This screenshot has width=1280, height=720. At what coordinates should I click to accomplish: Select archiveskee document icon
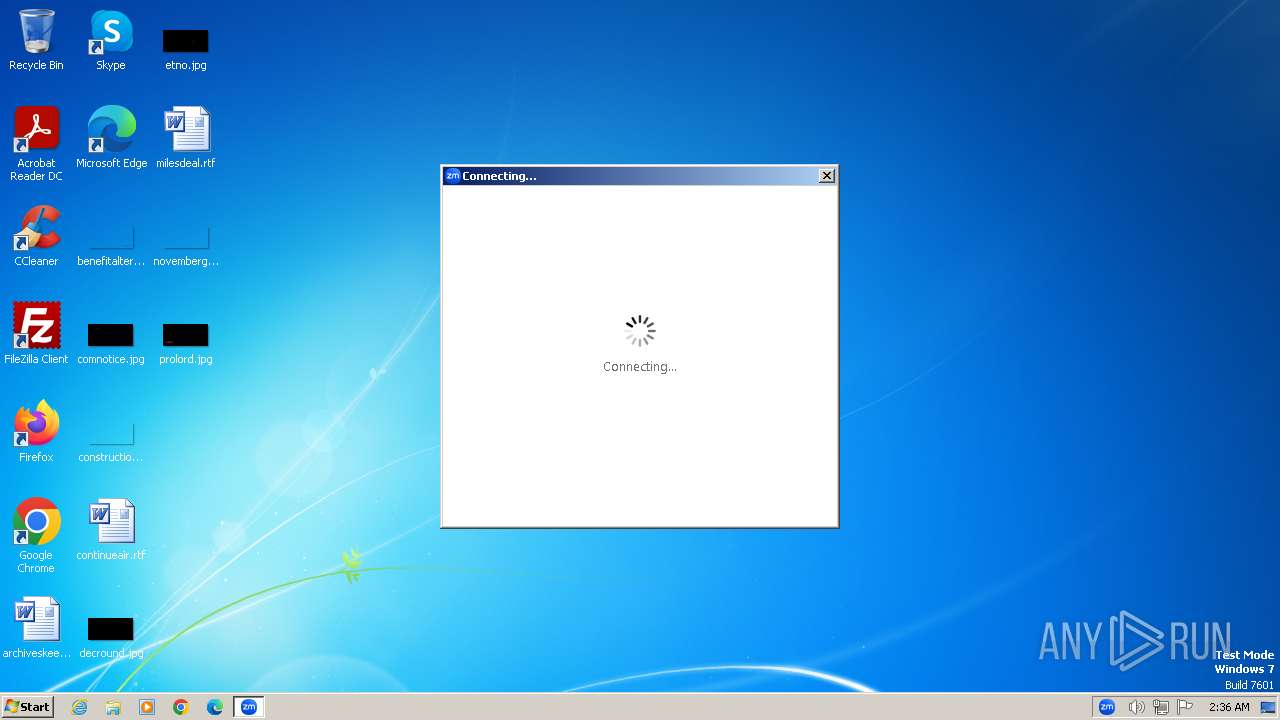(36, 627)
